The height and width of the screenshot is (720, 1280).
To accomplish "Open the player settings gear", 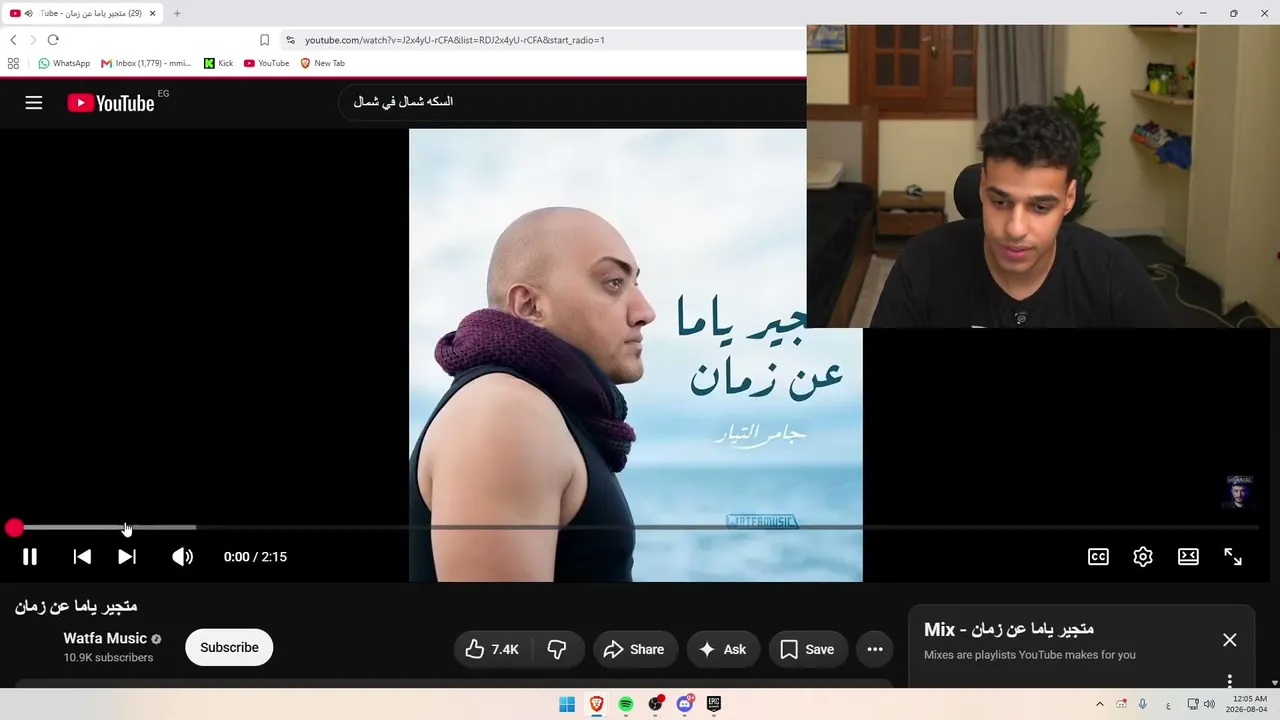I will point(1143,557).
